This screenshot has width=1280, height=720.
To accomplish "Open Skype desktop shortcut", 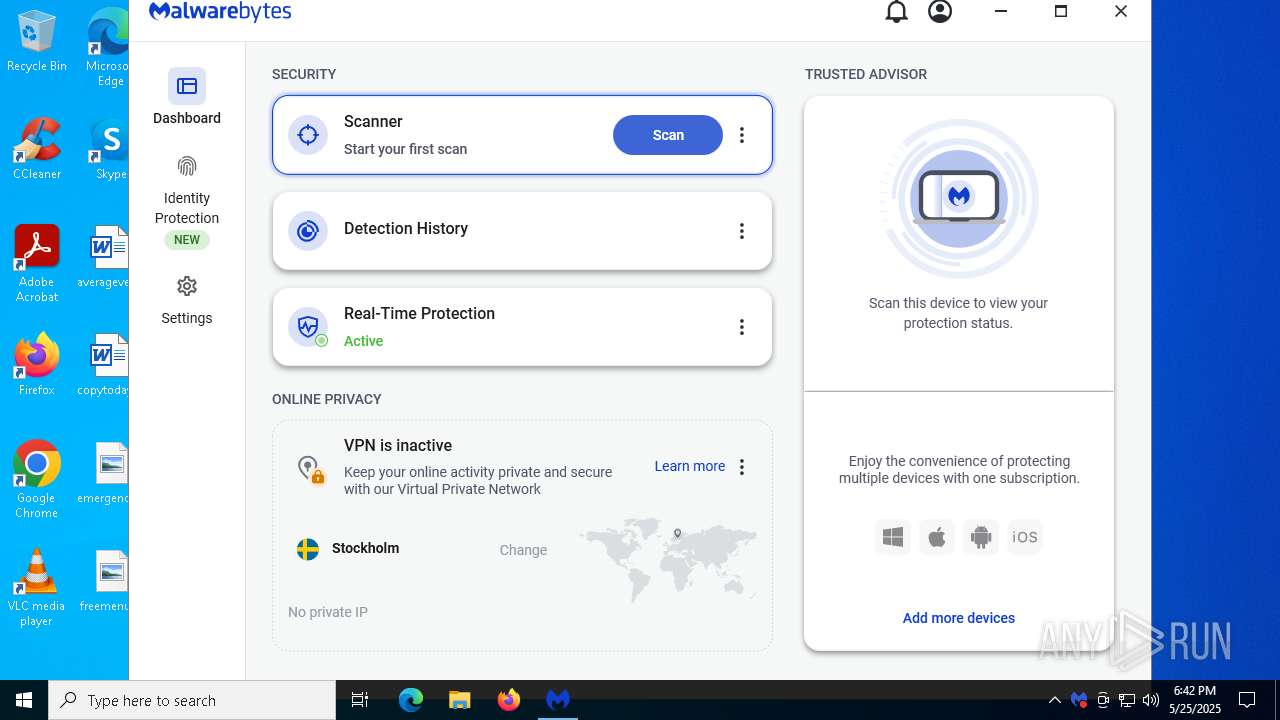I will [x=110, y=150].
